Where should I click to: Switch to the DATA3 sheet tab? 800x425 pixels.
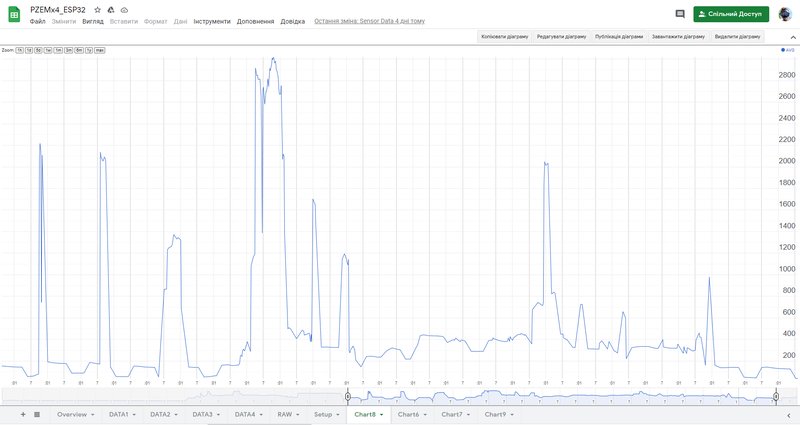pos(203,414)
